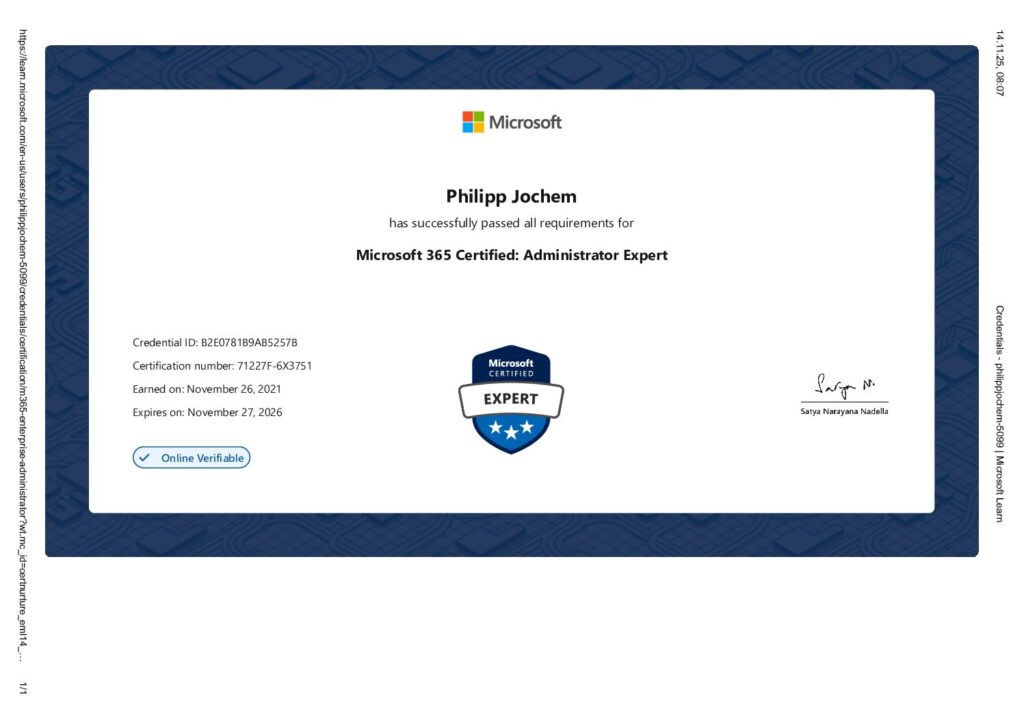Select the name Philipp Jochem
The image size is (1024, 724).
511,196
